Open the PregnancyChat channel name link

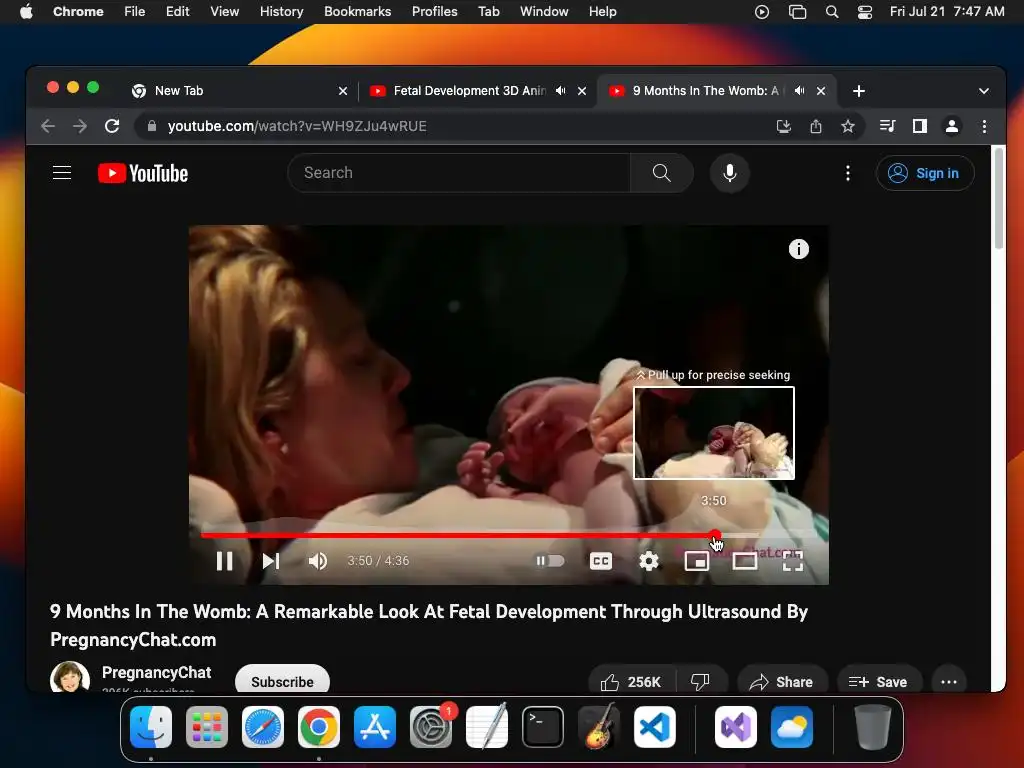pos(156,673)
